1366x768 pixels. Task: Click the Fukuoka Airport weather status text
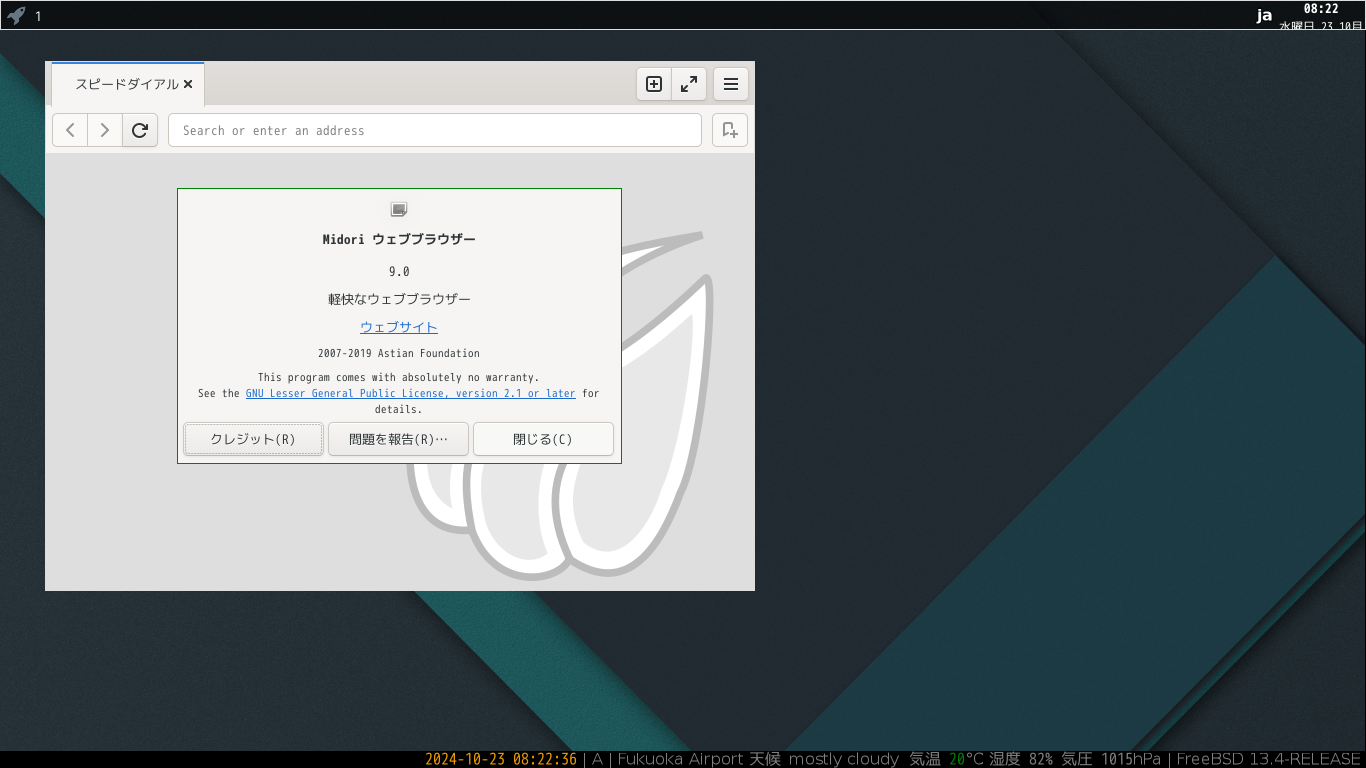click(758, 759)
